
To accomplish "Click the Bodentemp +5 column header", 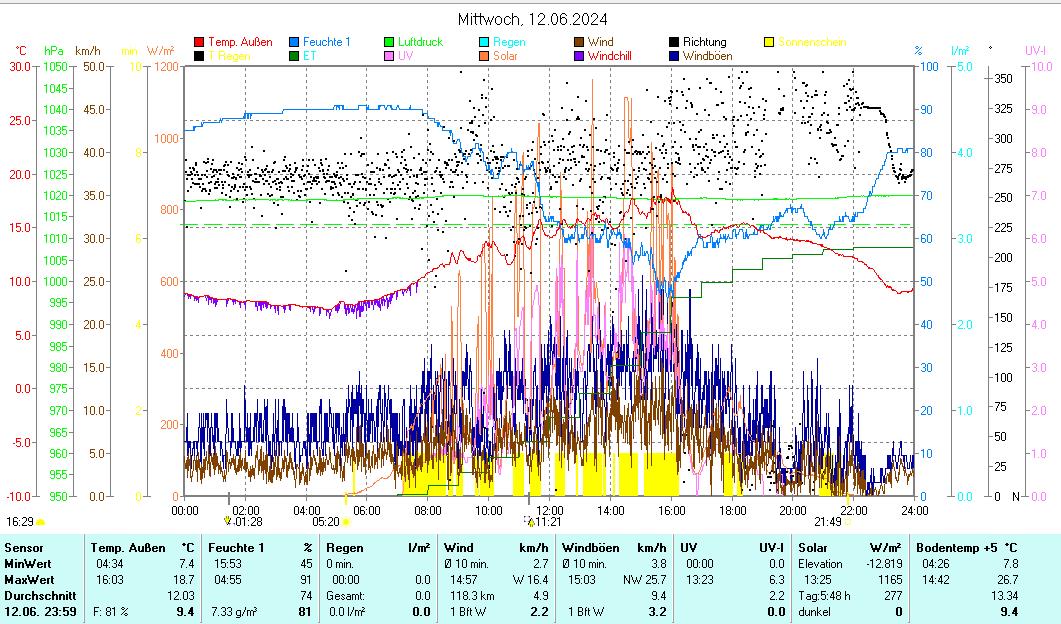I will (x=955, y=548).
